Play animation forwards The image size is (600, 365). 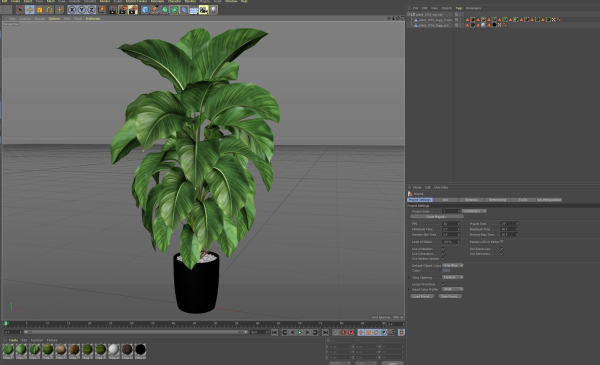pyautogui.click(x=300, y=332)
